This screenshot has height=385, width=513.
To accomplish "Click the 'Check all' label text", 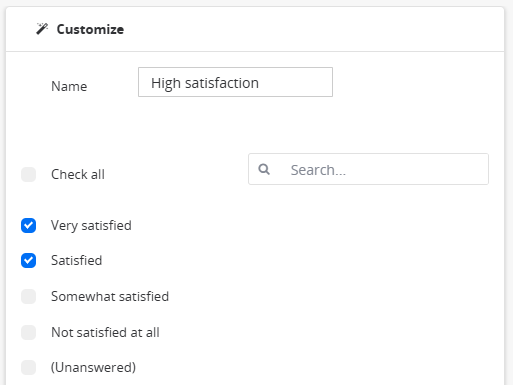I will 78,174.
